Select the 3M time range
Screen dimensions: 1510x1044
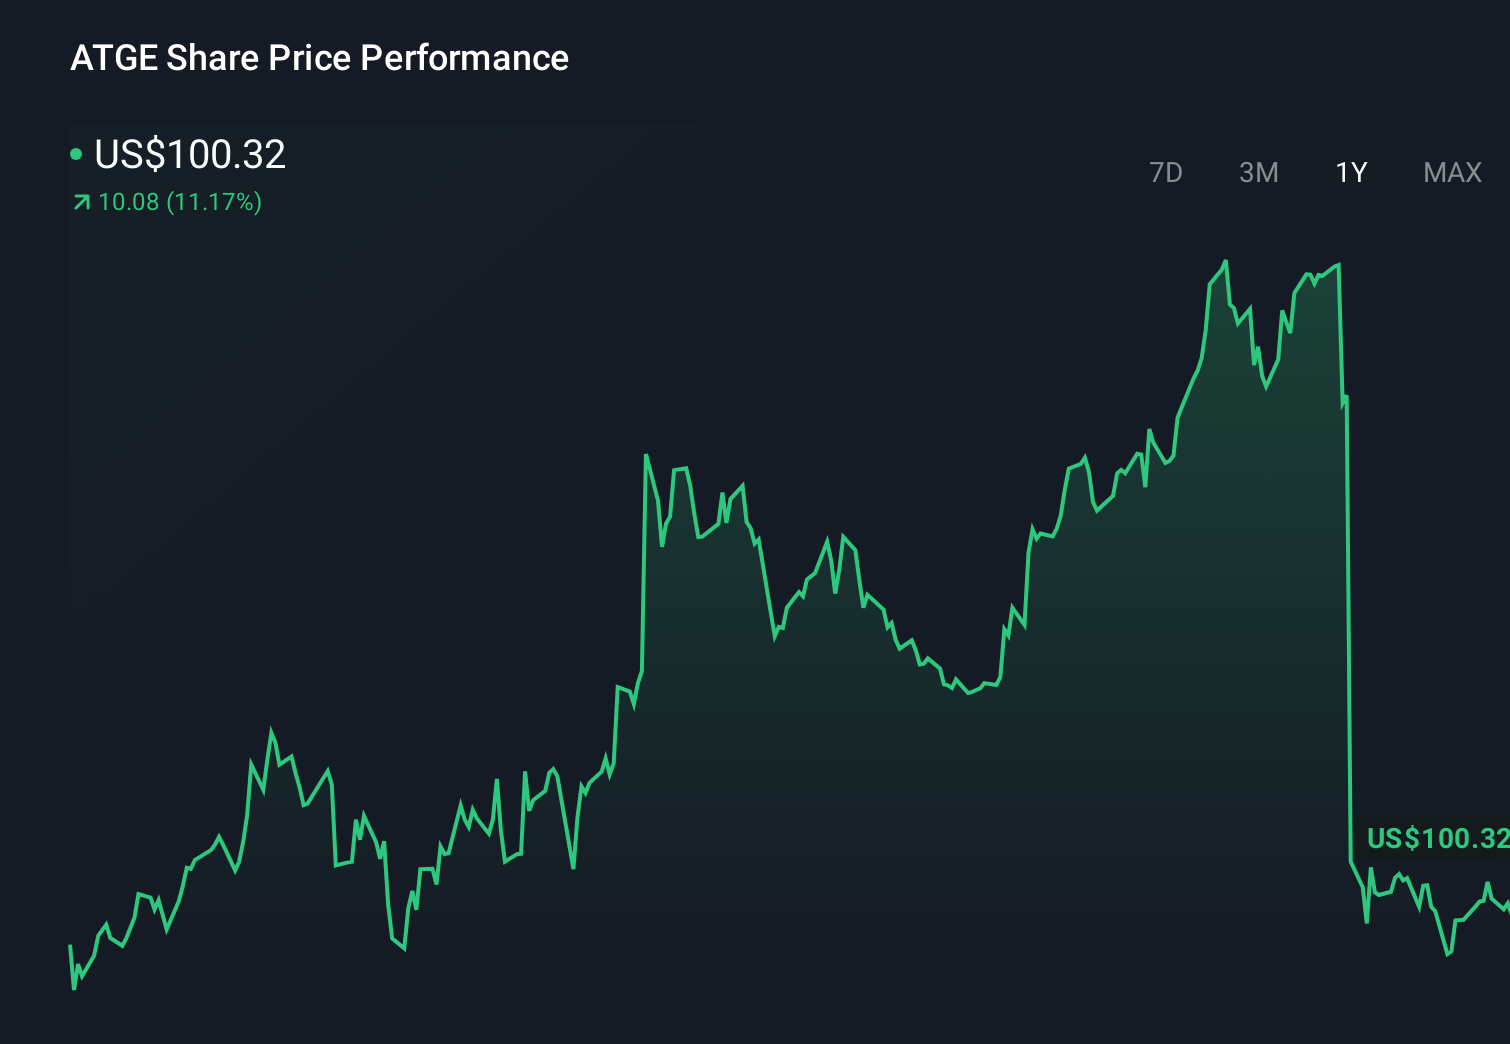click(1259, 172)
